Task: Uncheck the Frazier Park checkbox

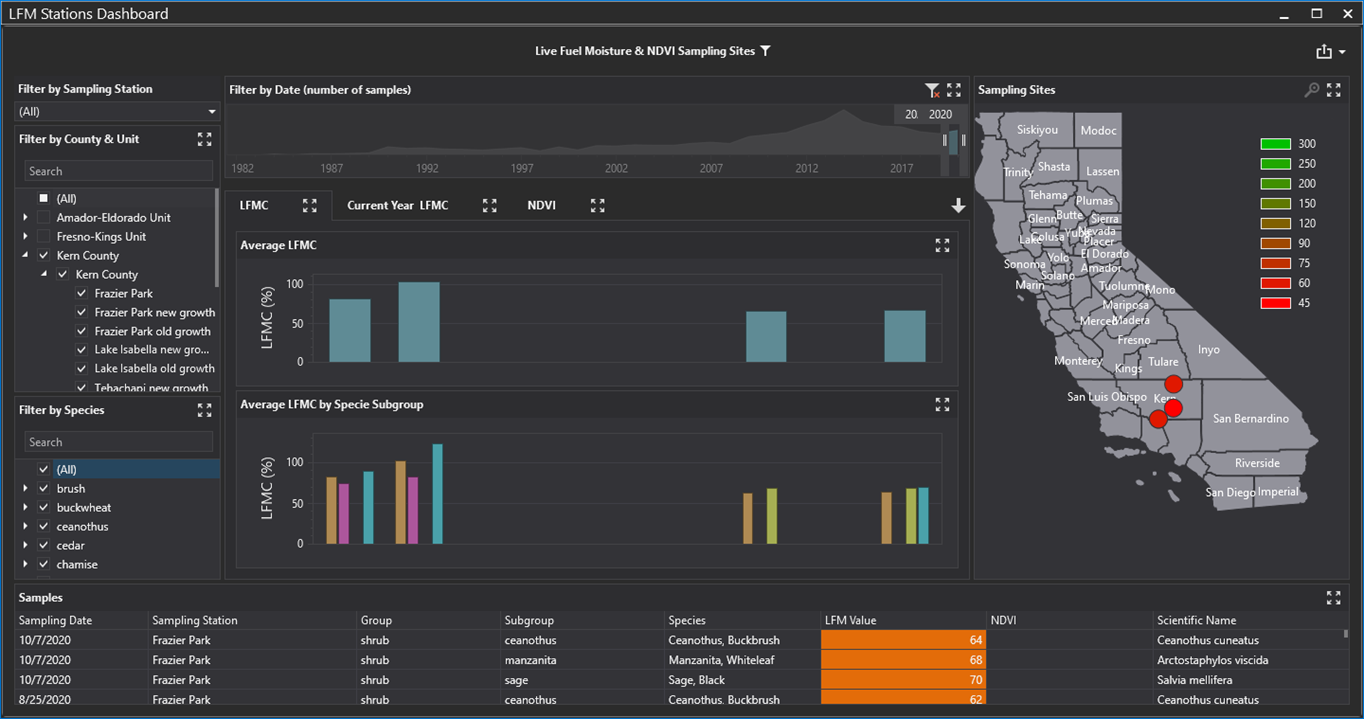Action: tap(82, 294)
